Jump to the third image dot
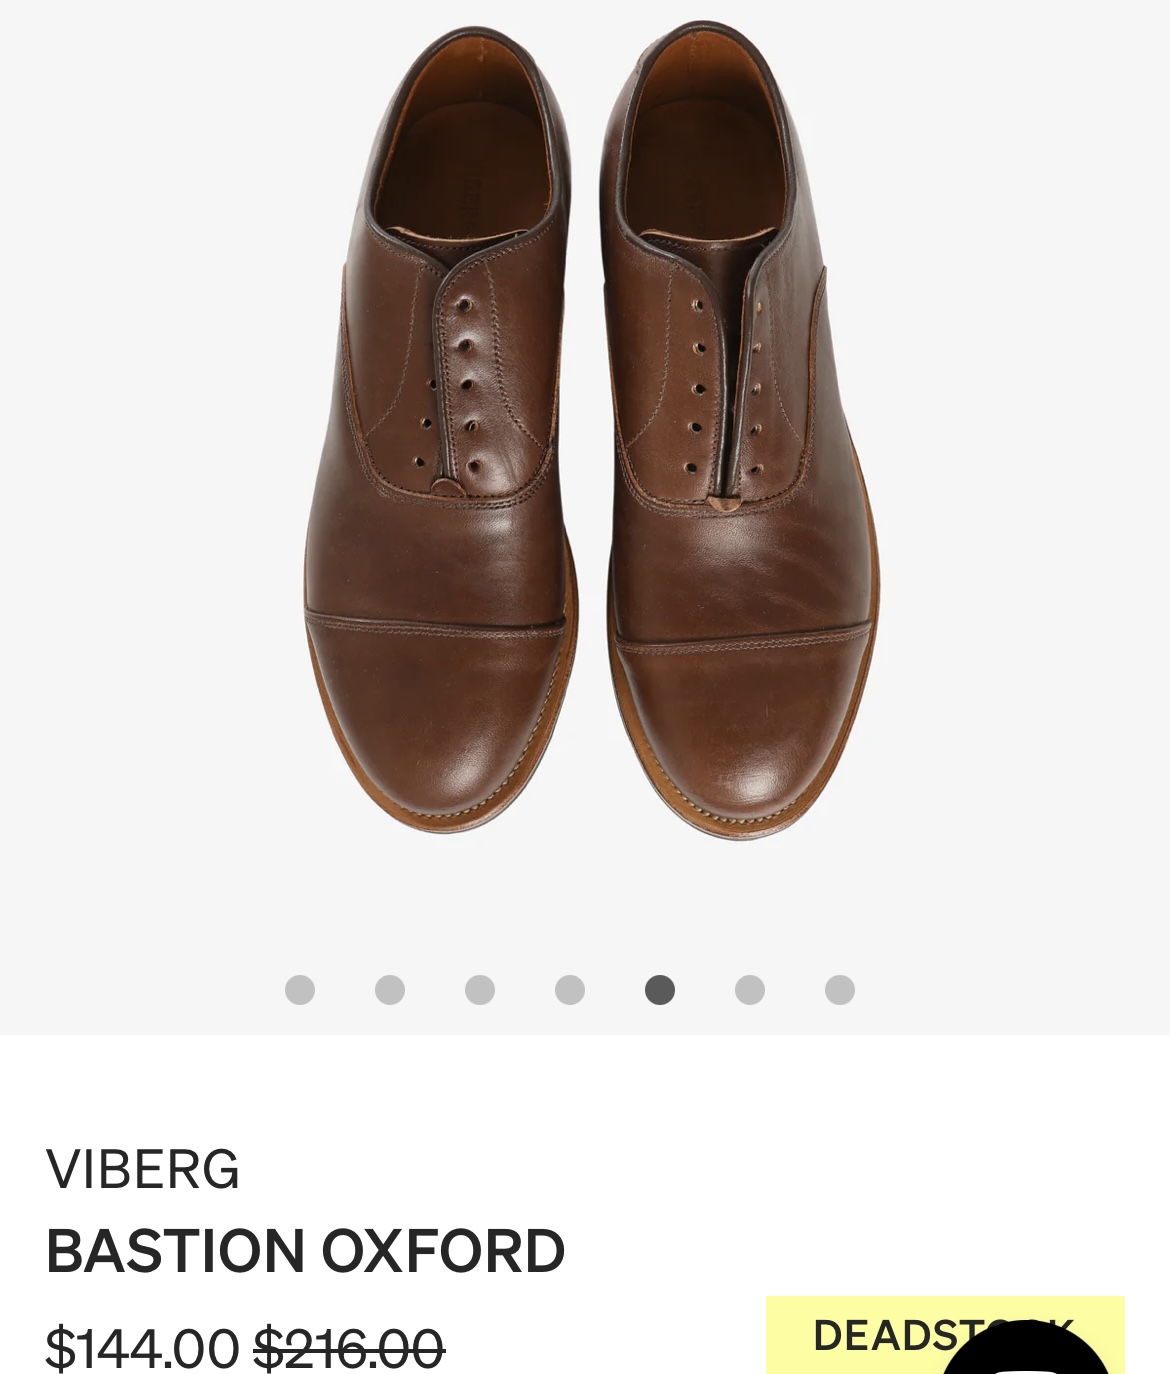This screenshot has height=1374, width=1170. coord(480,990)
